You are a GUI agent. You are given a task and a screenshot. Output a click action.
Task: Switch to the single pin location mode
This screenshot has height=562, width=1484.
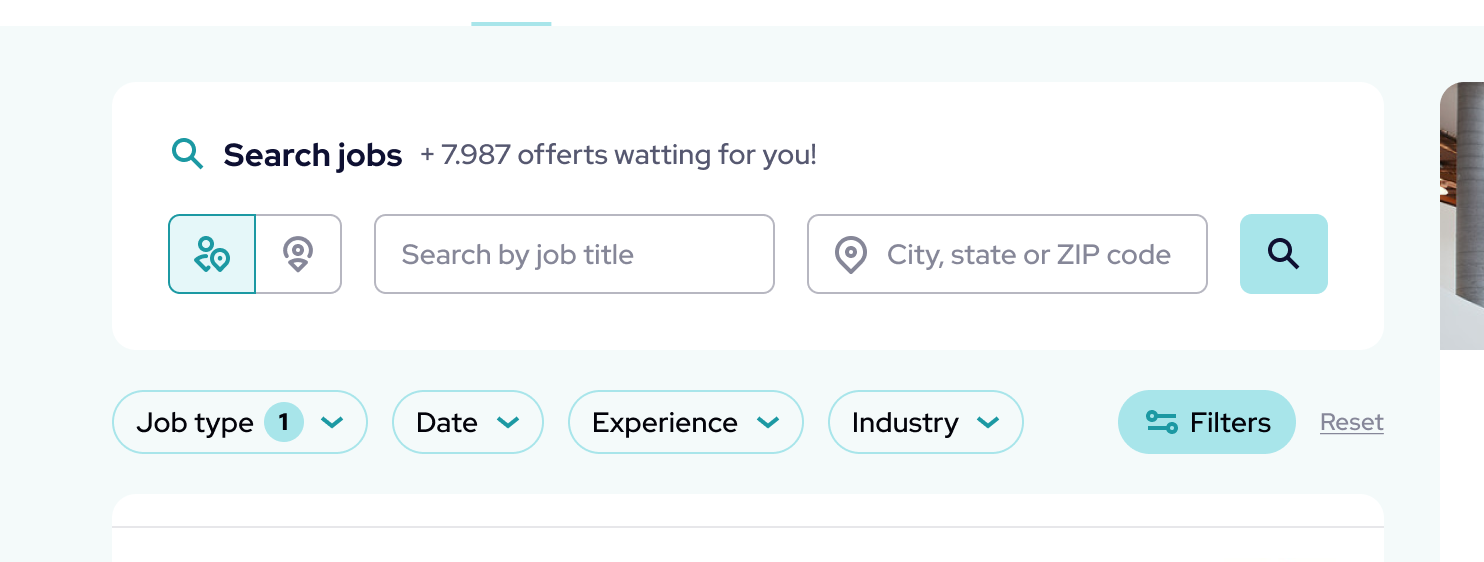[x=298, y=254]
